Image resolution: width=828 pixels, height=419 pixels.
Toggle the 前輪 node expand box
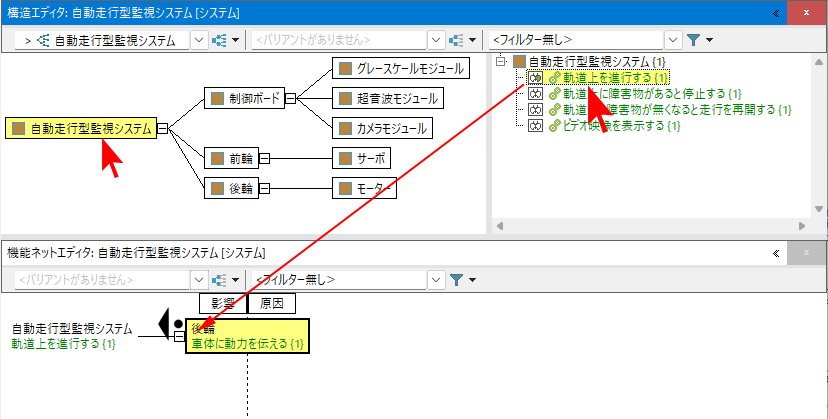tap(264, 158)
